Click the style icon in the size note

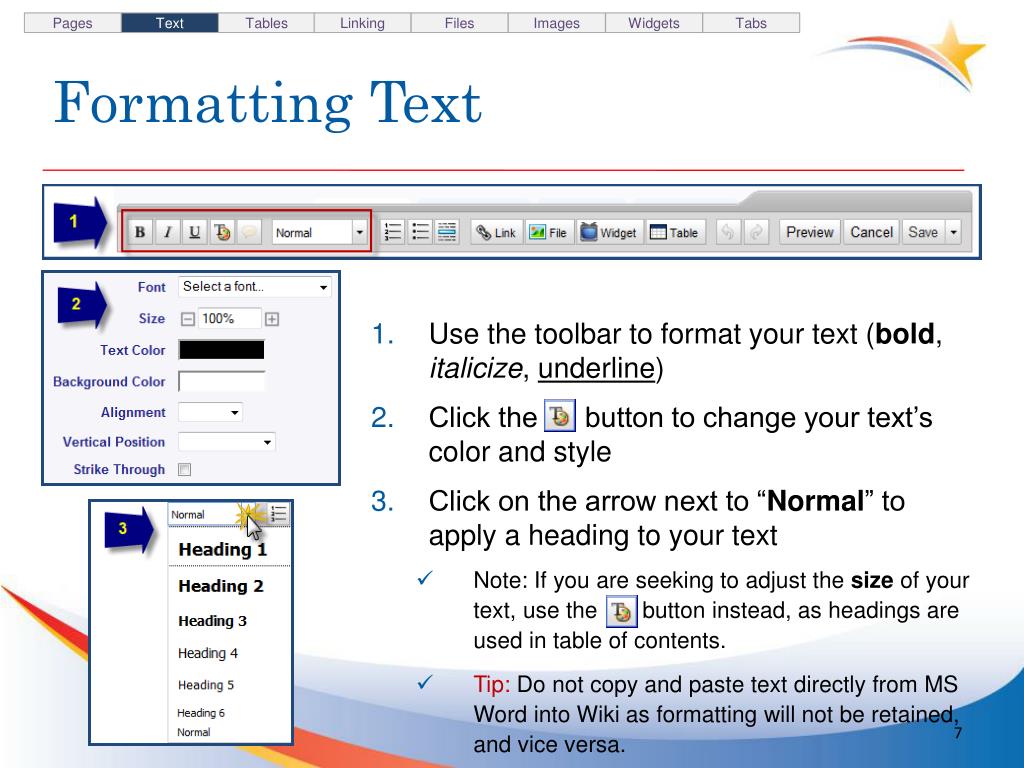[x=622, y=611]
